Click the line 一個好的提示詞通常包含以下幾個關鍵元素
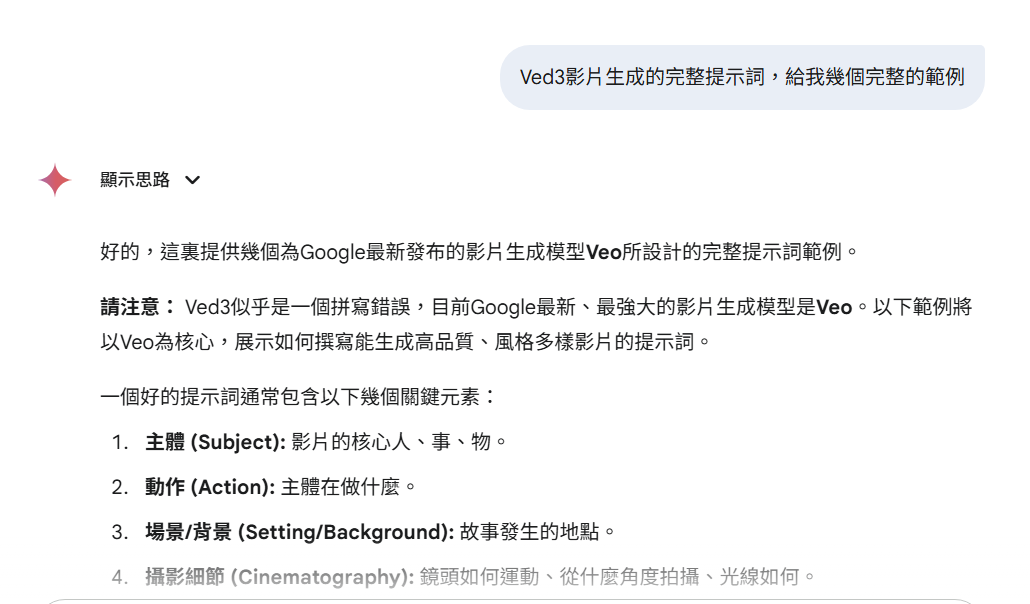This screenshot has width=1030, height=604. click(x=298, y=397)
